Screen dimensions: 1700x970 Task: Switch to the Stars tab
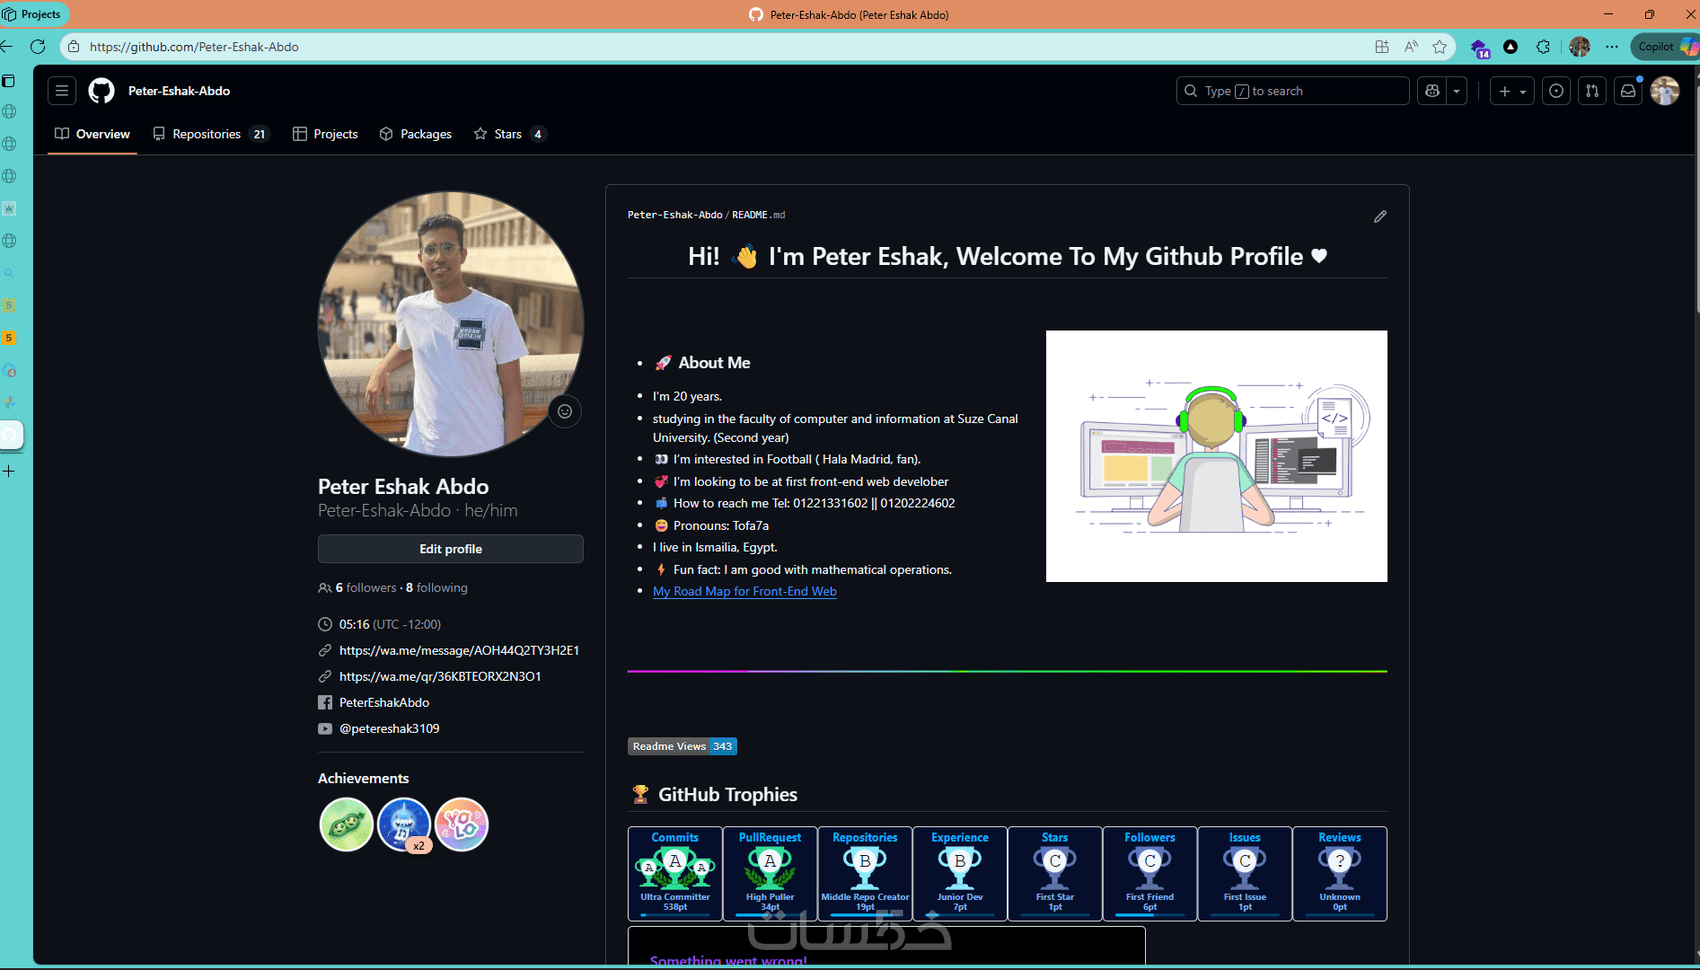[x=509, y=134]
